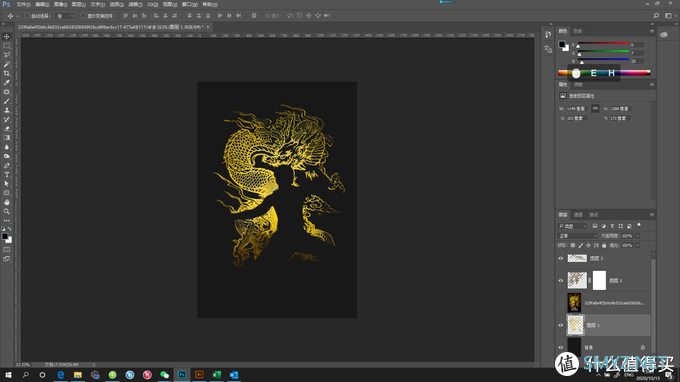Image resolution: width=680 pixels, height=382 pixels.
Task: Switch to the 通道 (Channels) tab
Action: [578, 215]
